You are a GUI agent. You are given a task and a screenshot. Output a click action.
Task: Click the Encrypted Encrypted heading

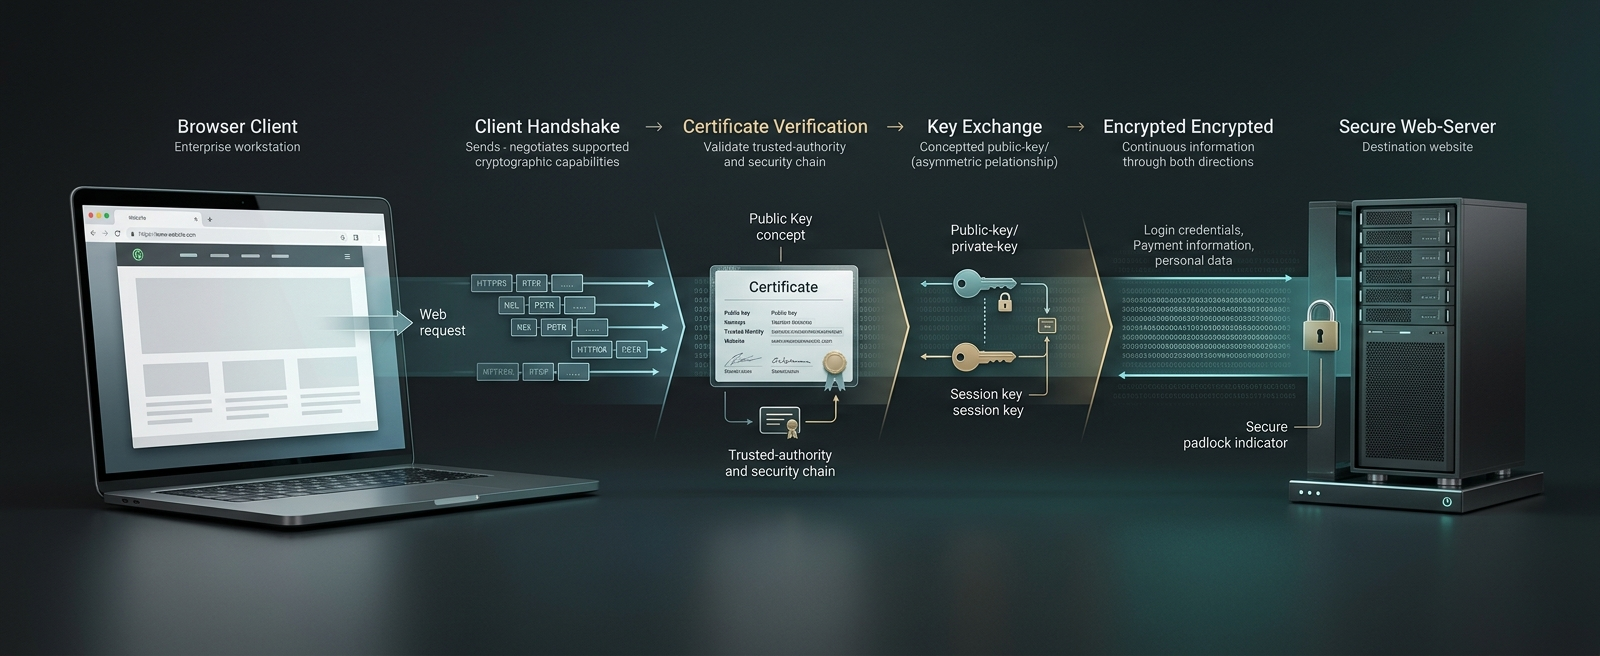[x=1188, y=126]
